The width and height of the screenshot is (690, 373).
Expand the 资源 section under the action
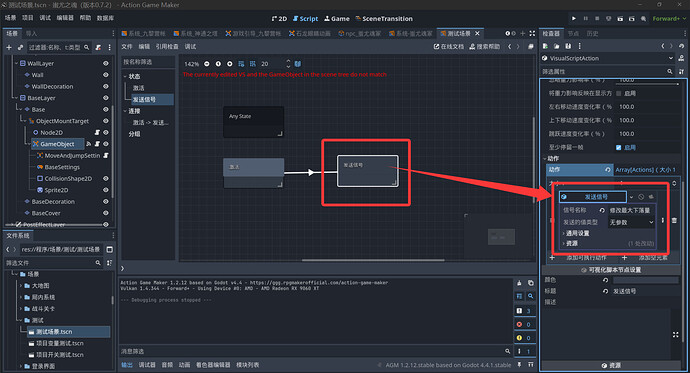click(571, 243)
